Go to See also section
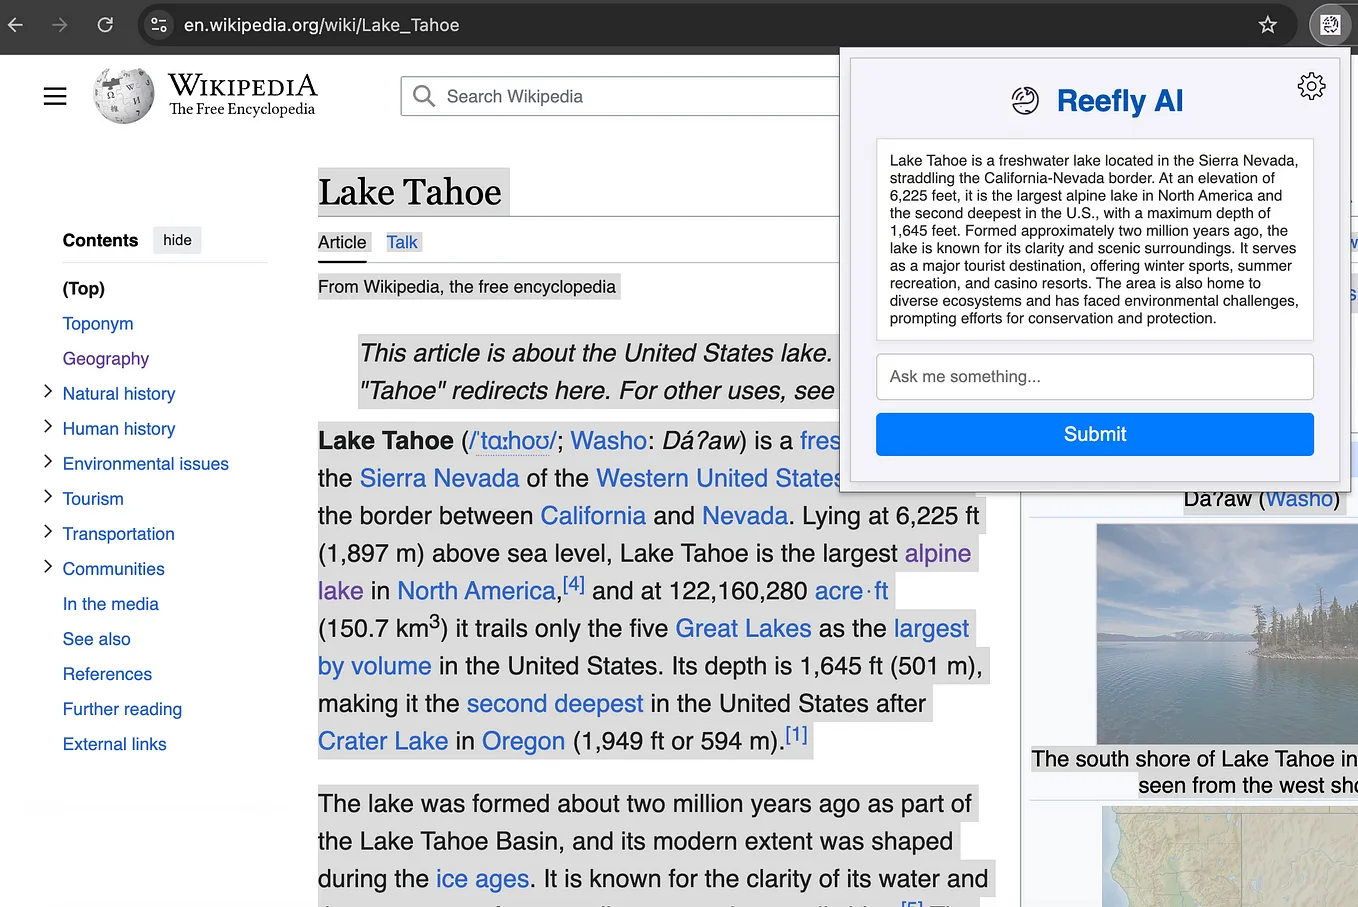Image resolution: width=1358 pixels, height=907 pixels. point(97,639)
